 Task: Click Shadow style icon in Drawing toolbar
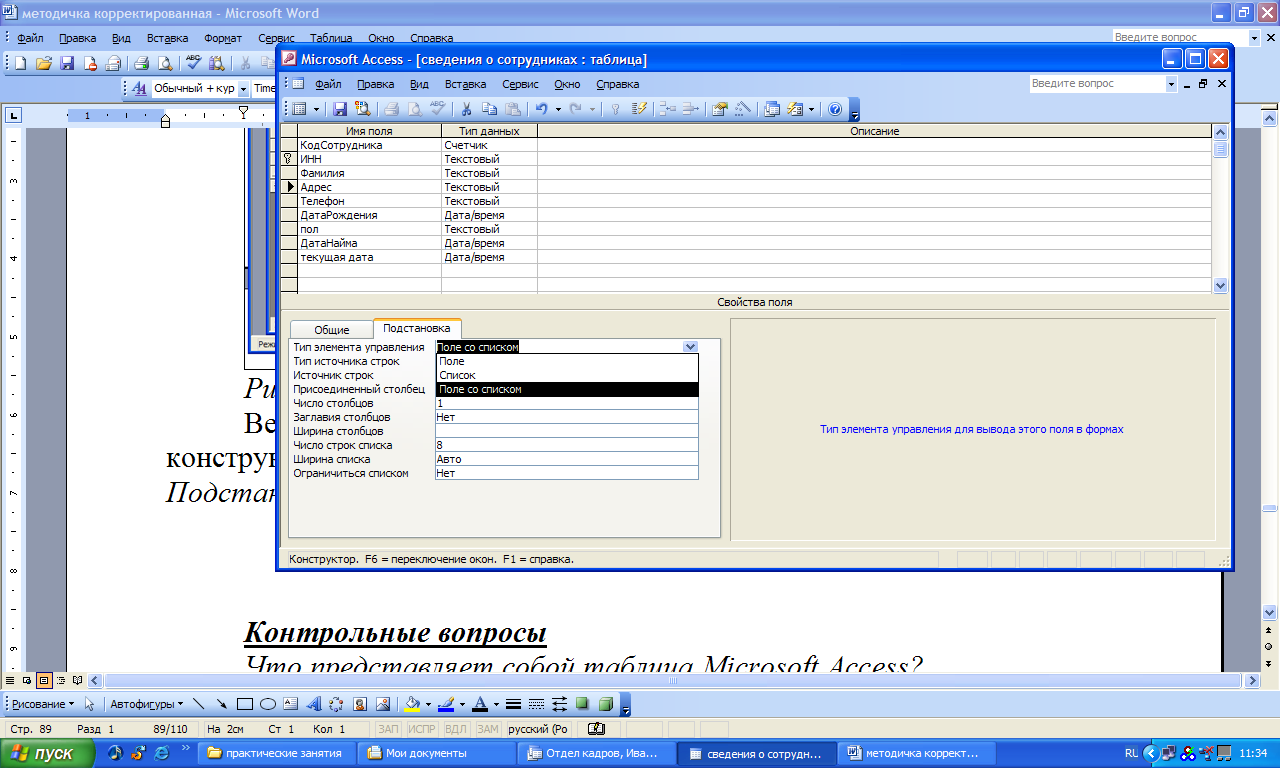[582, 704]
